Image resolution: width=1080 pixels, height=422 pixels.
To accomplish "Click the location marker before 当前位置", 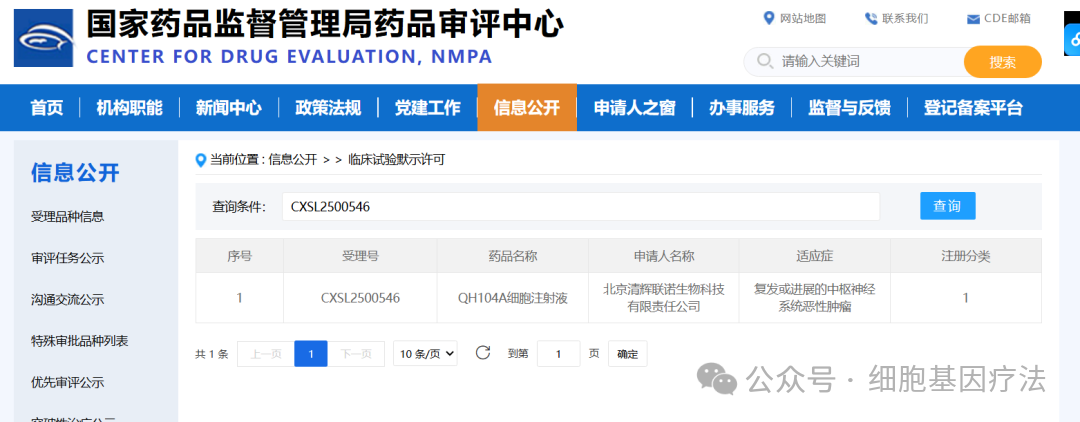I will click(x=201, y=160).
